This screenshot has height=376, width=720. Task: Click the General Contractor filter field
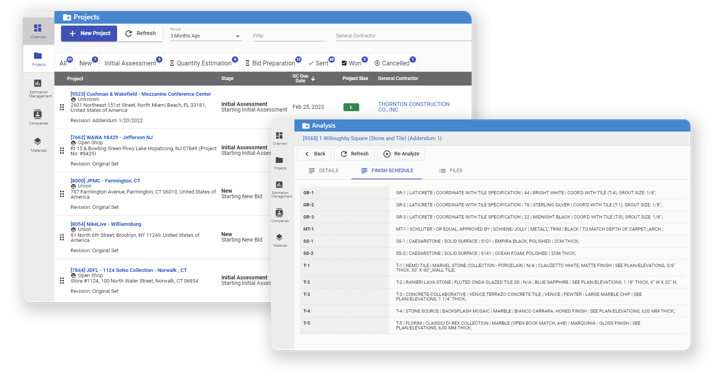403,36
